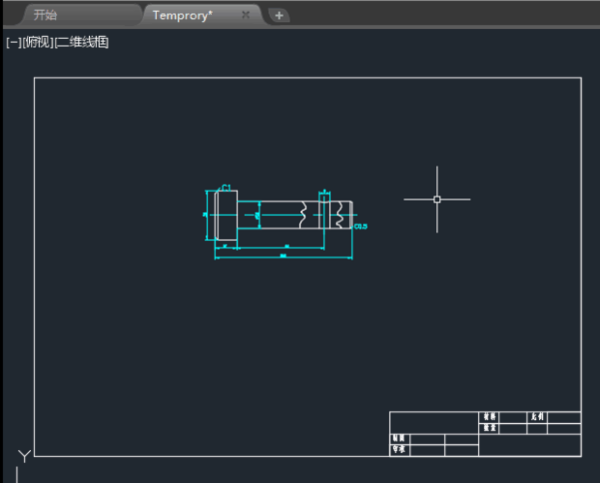Click the 制图 cell in the title block
Viewport: 600px width, 483px height.
click(399, 439)
